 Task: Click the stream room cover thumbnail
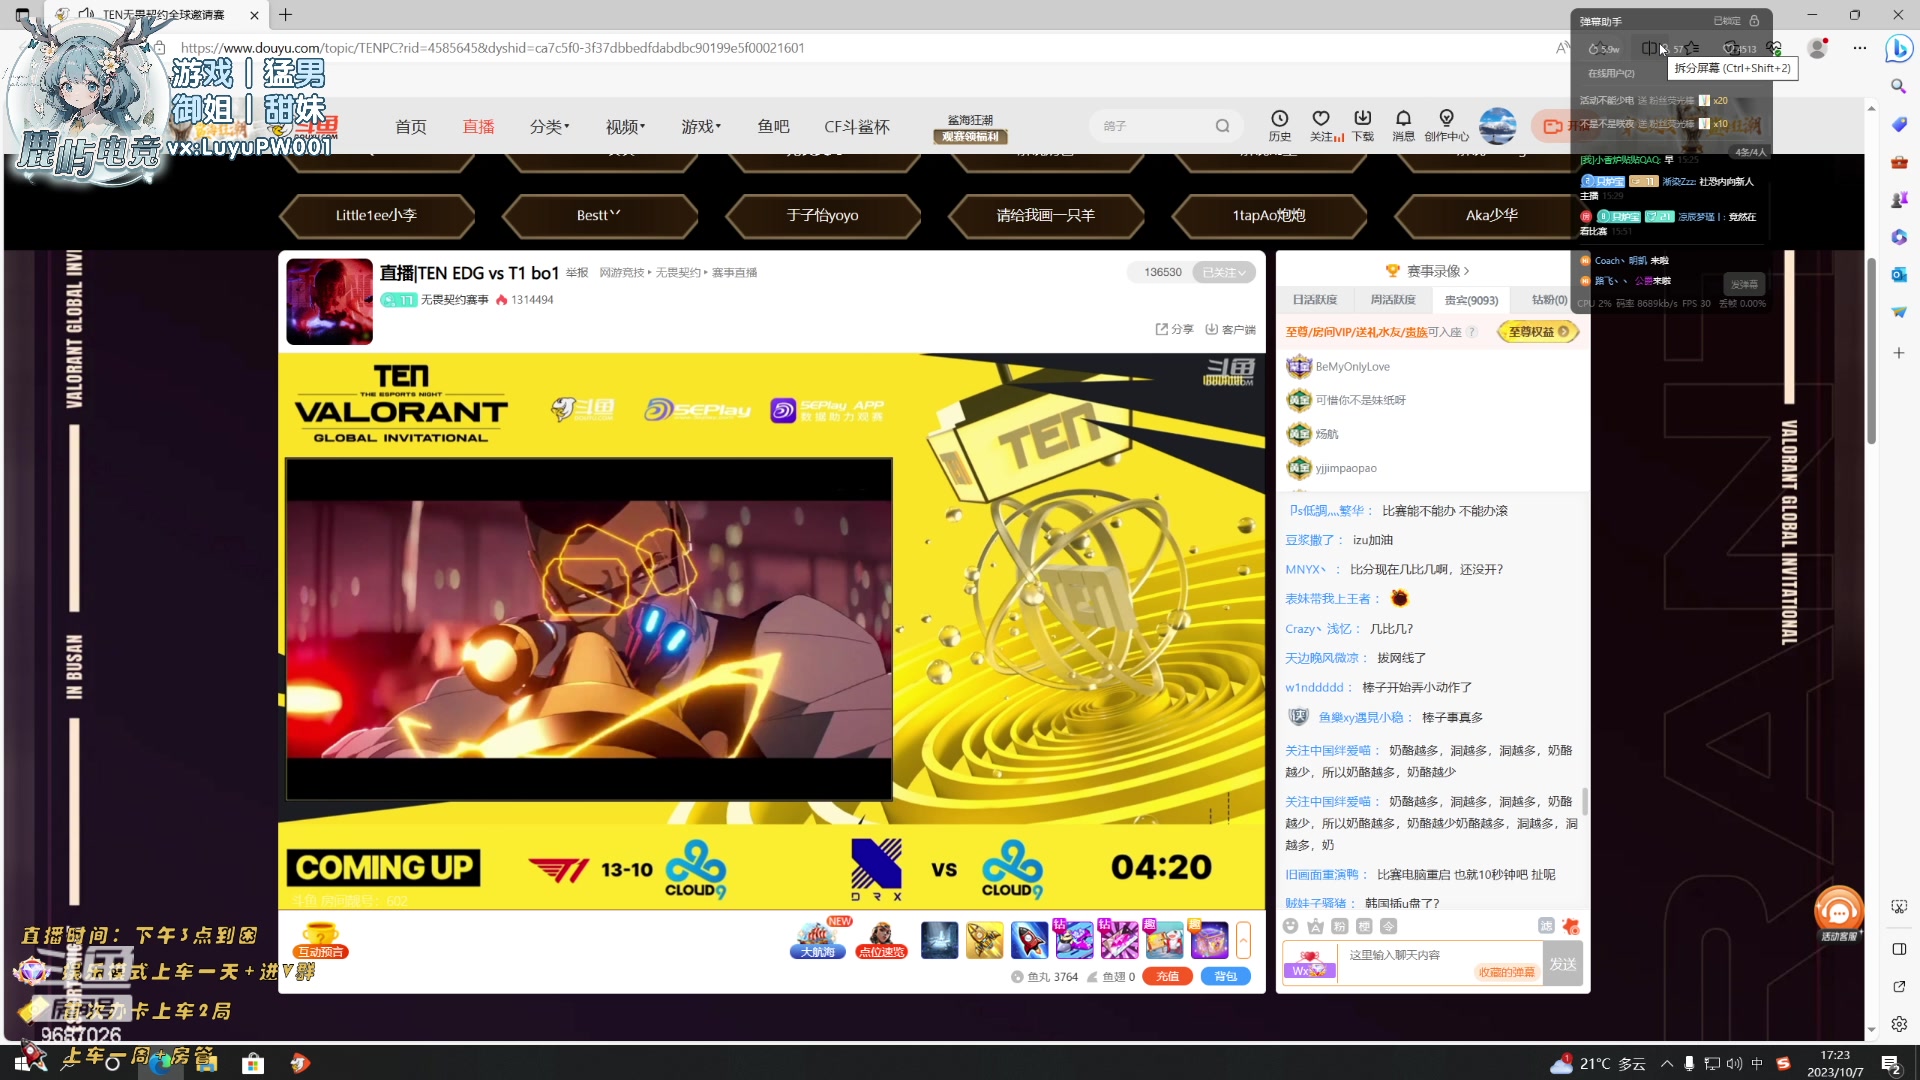click(x=329, y=301)
